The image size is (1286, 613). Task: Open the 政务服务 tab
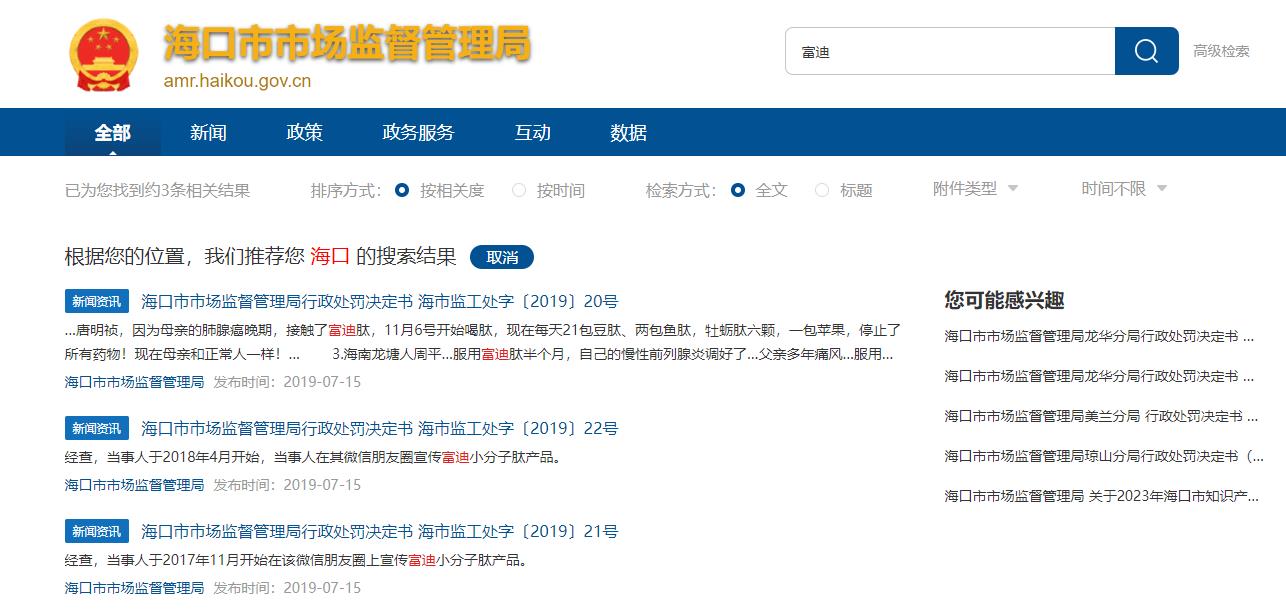tap(418, 133)
